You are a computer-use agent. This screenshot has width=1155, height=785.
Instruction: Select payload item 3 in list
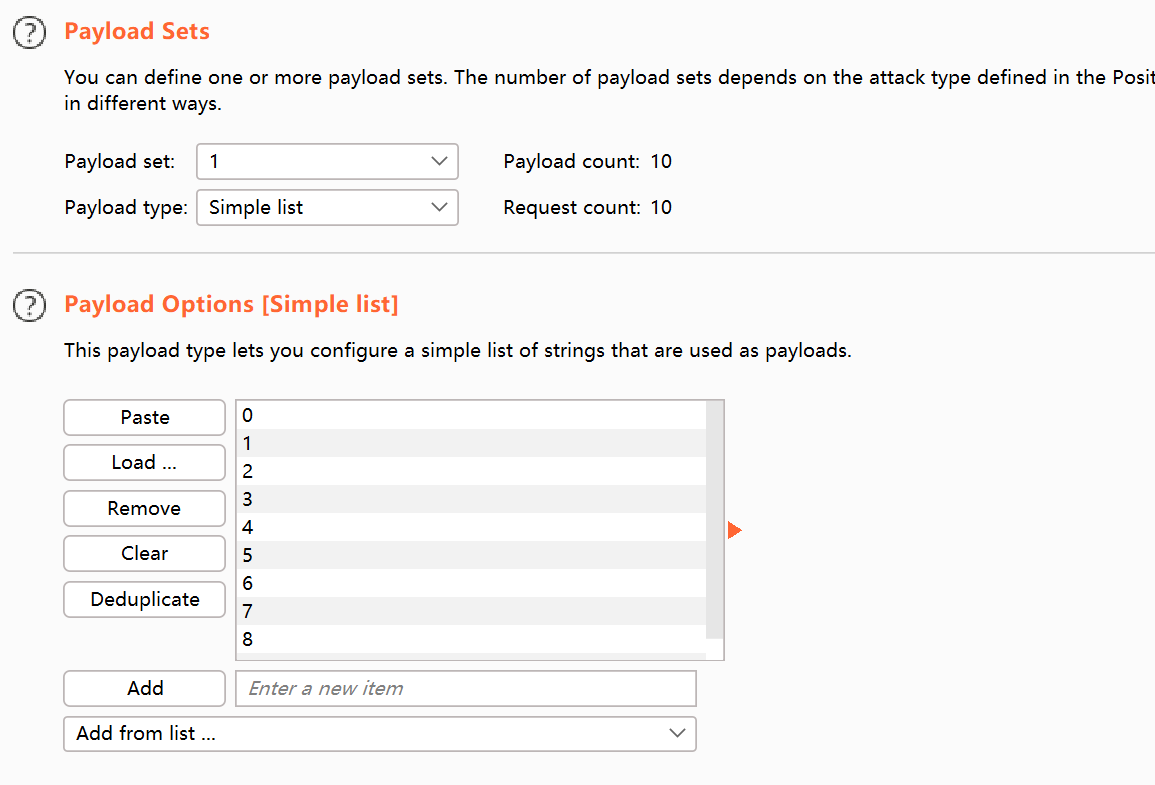tap(470, 499)
